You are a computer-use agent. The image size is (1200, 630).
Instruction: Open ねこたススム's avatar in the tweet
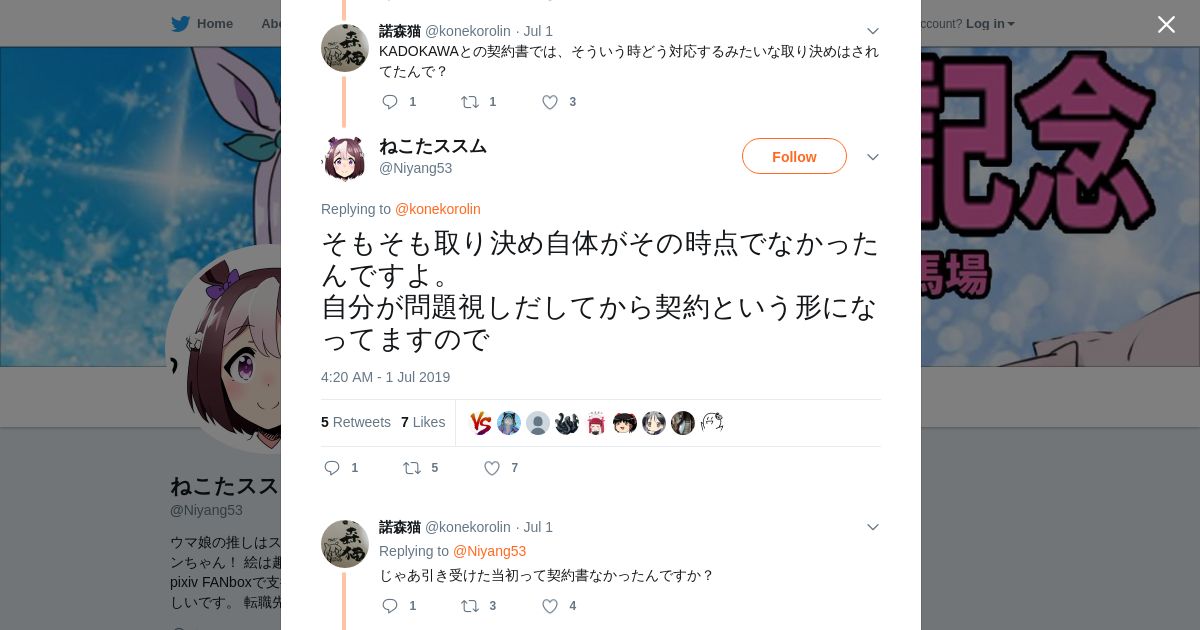pyautogui.click(x=345, y=158)
